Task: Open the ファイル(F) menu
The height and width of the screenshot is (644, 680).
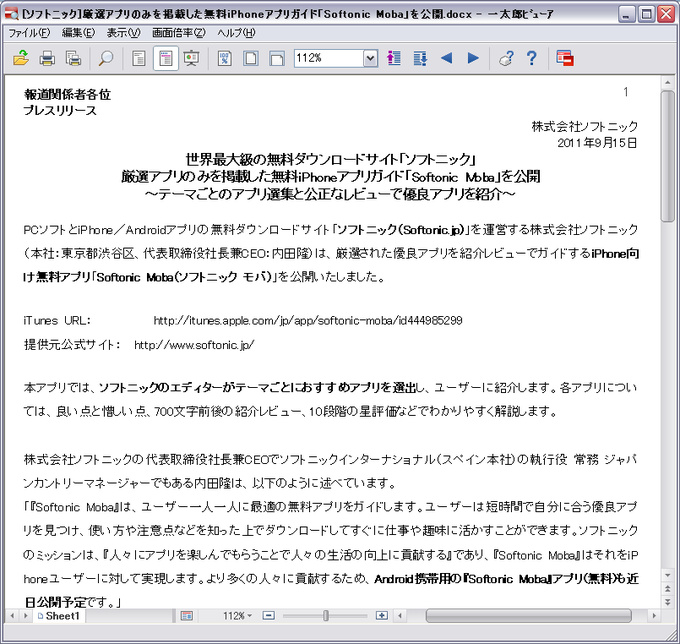Action: [x=29, y=33]
